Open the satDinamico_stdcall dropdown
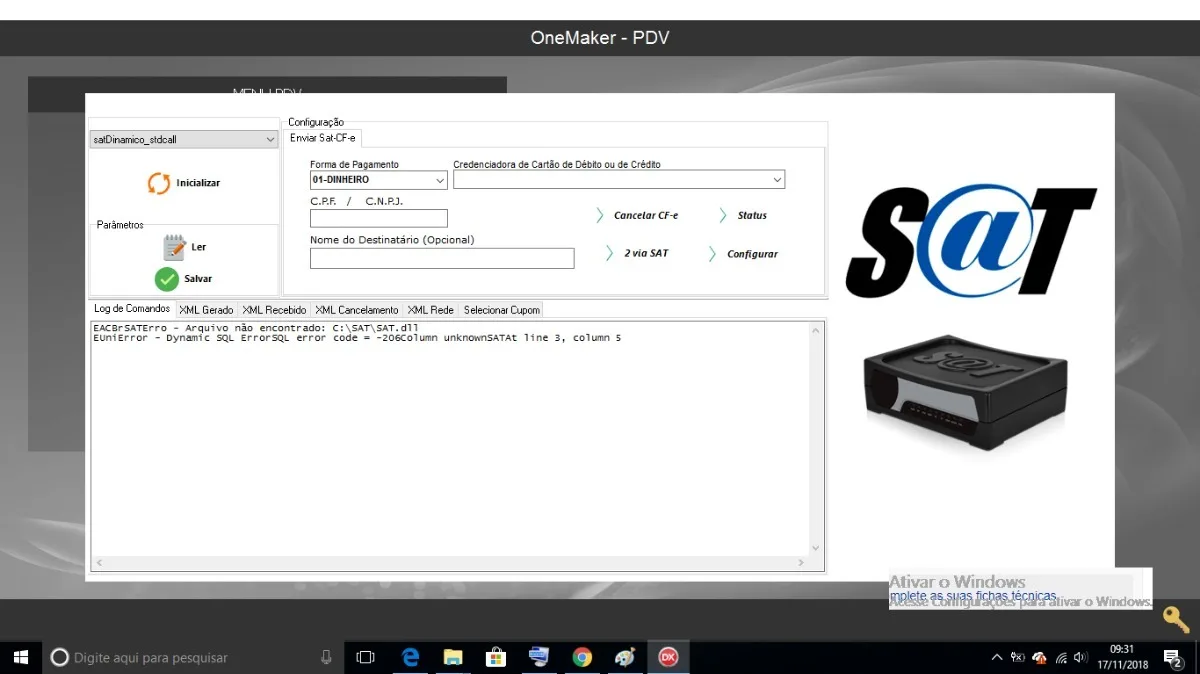 point(270,140)
